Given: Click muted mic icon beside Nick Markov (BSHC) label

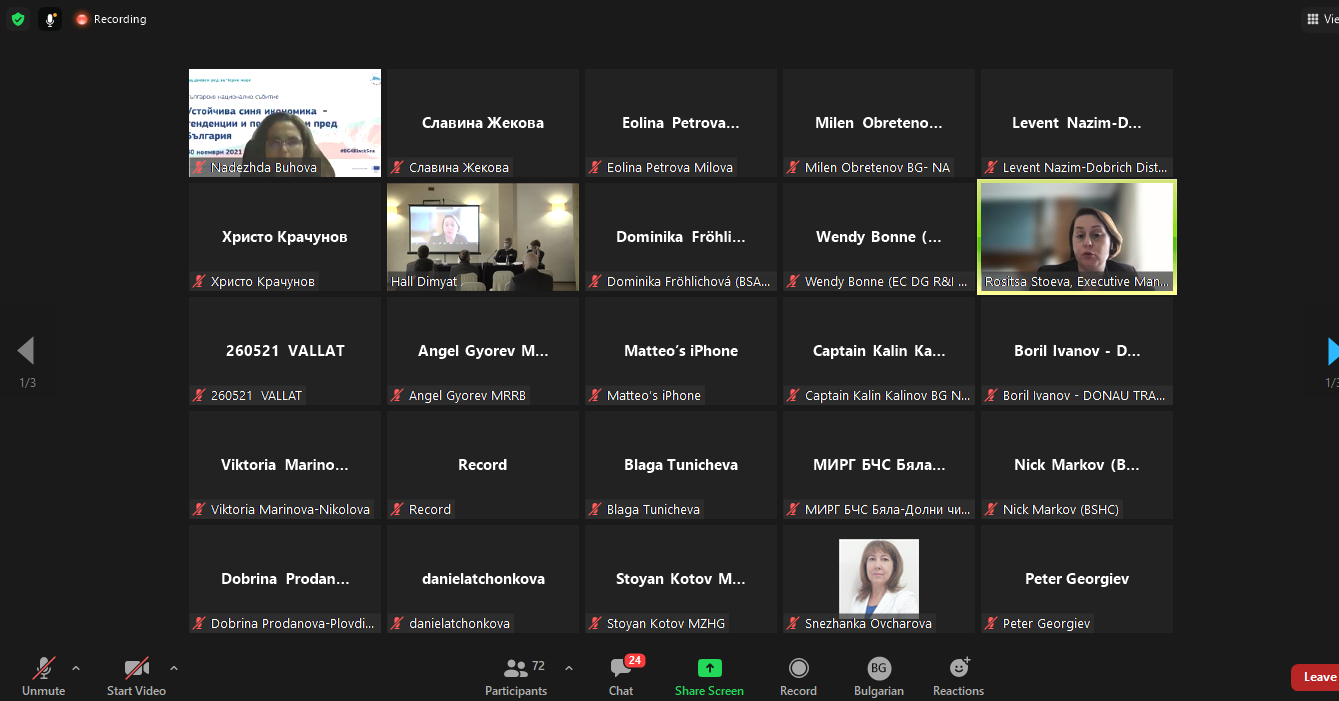Looking at the screenshot, I should point(991,509).
